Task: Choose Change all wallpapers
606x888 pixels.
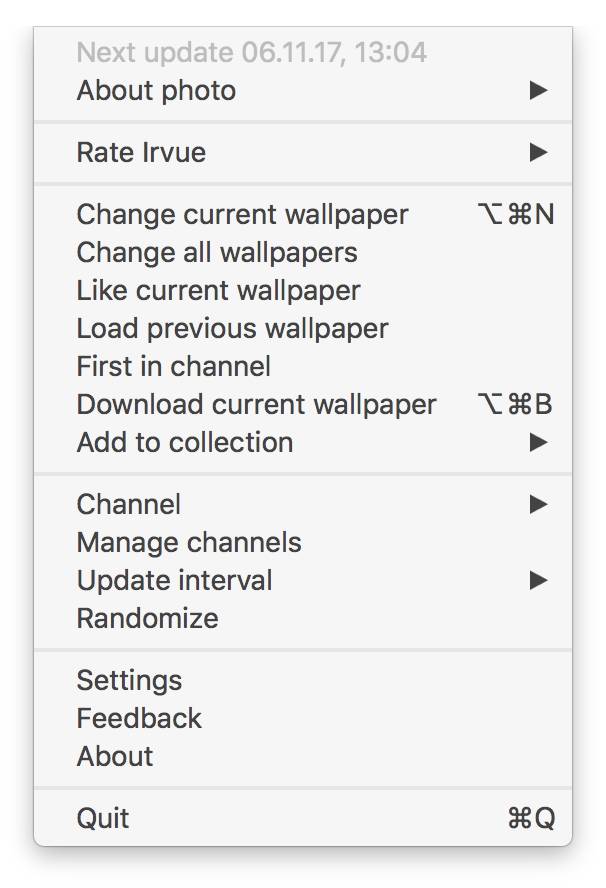Action: click(x=216, y=253)
